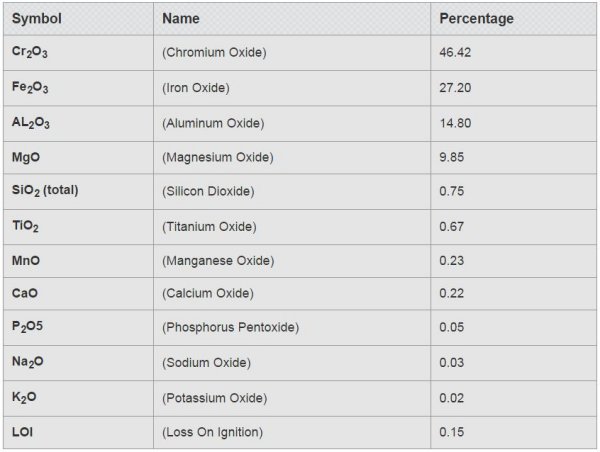Click the 27.20 percentage value
The height and width of the screenshot is (452, 600).
(455, 88)
